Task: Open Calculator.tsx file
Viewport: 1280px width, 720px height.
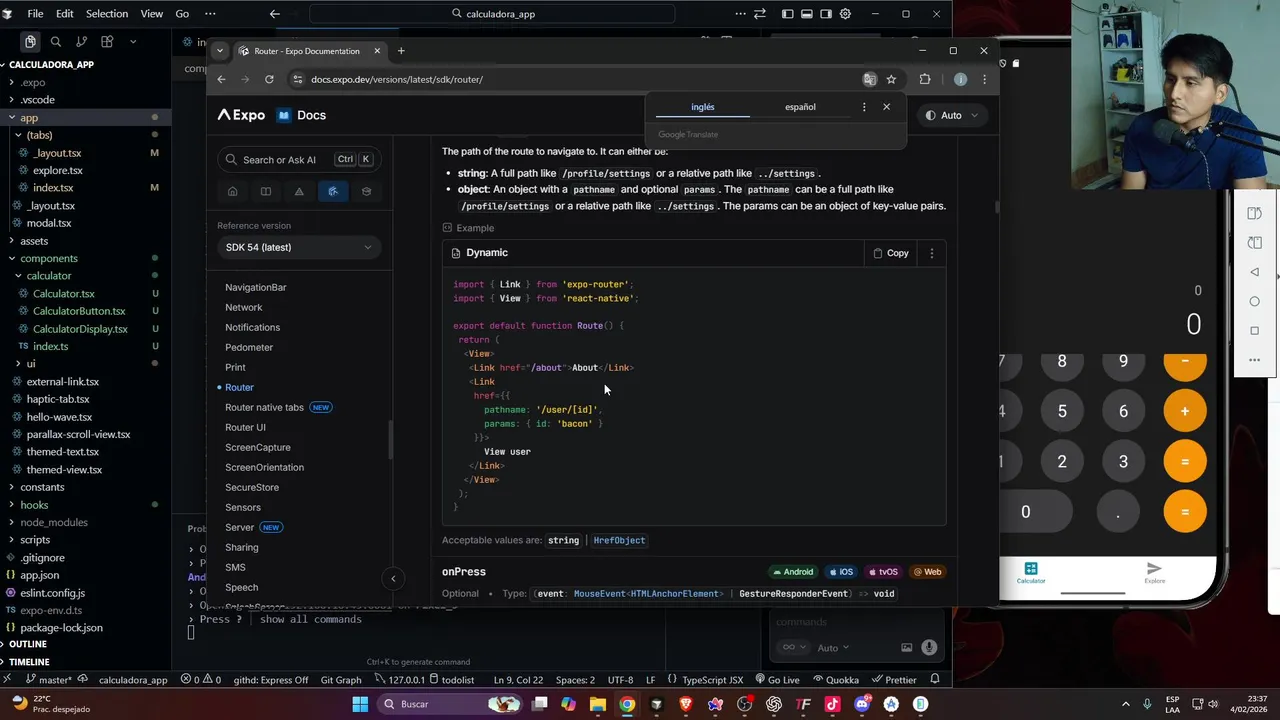Action: pyautogui.click(x=63, y=294)
